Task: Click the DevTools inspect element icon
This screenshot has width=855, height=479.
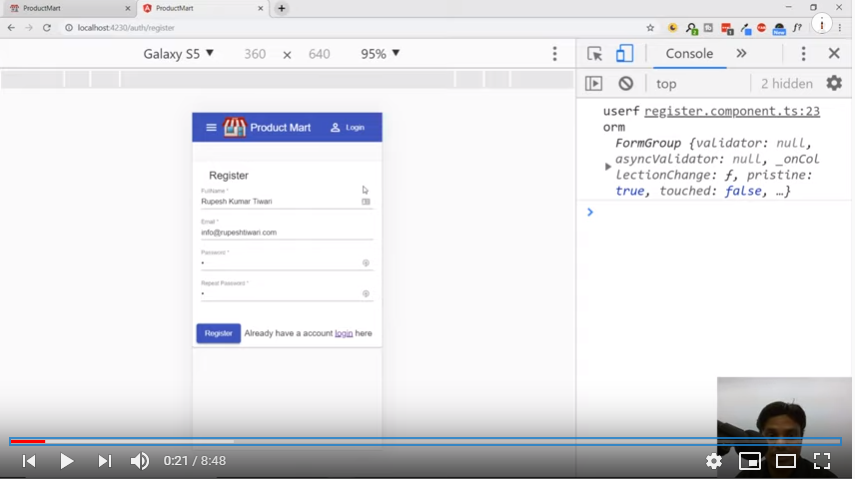Action: [x=595, y=54]
